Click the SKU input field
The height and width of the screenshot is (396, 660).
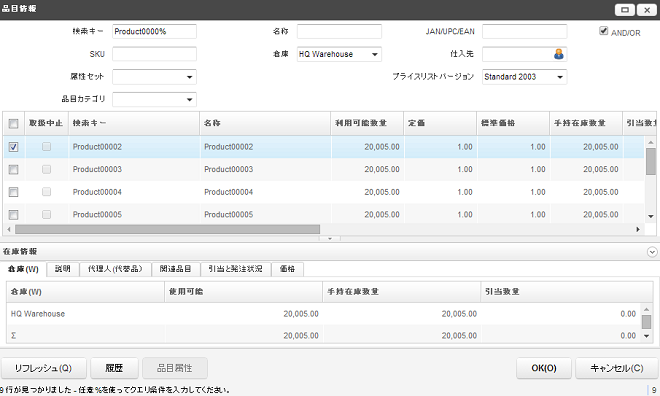[x=154, y=54]
